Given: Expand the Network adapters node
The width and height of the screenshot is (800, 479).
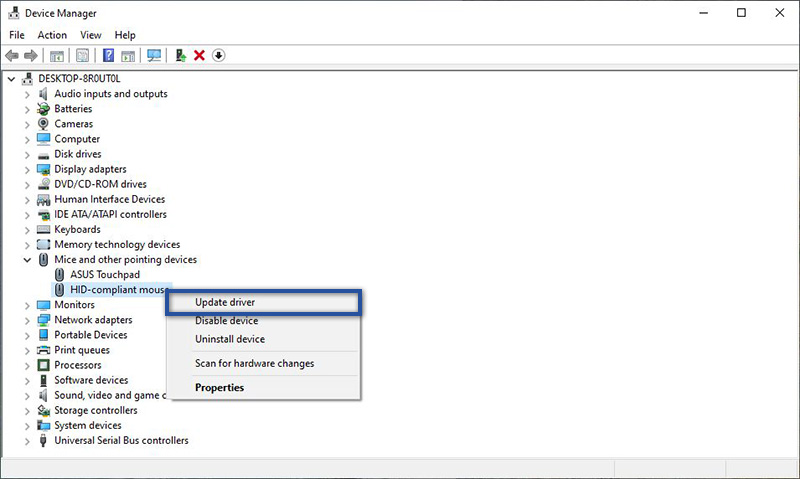Looking at the screenshot, I should point(27,320).
